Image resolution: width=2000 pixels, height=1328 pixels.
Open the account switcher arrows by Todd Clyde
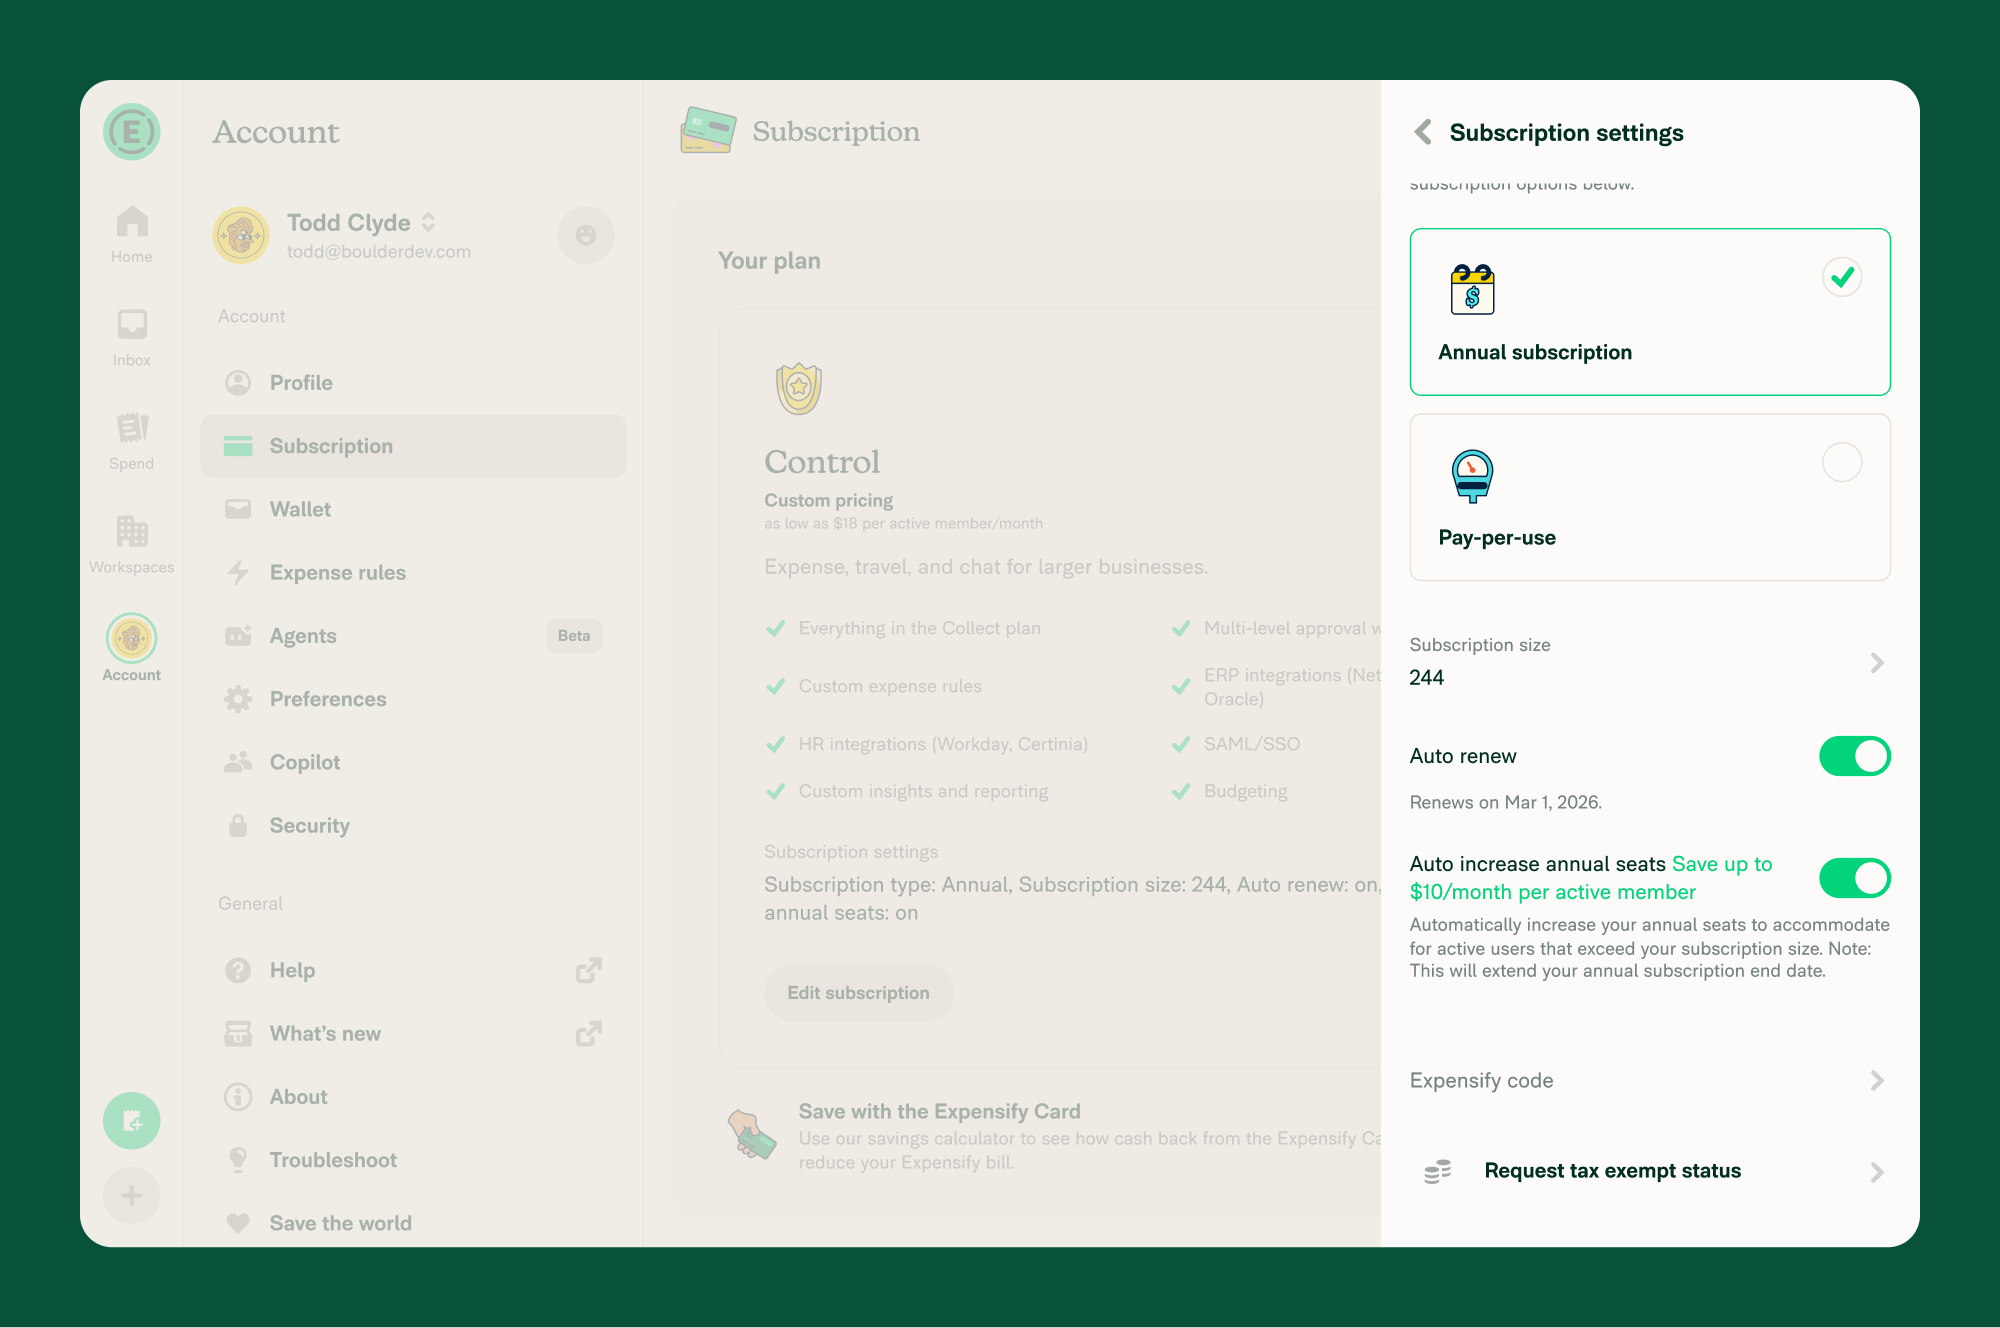click(428, 222)
